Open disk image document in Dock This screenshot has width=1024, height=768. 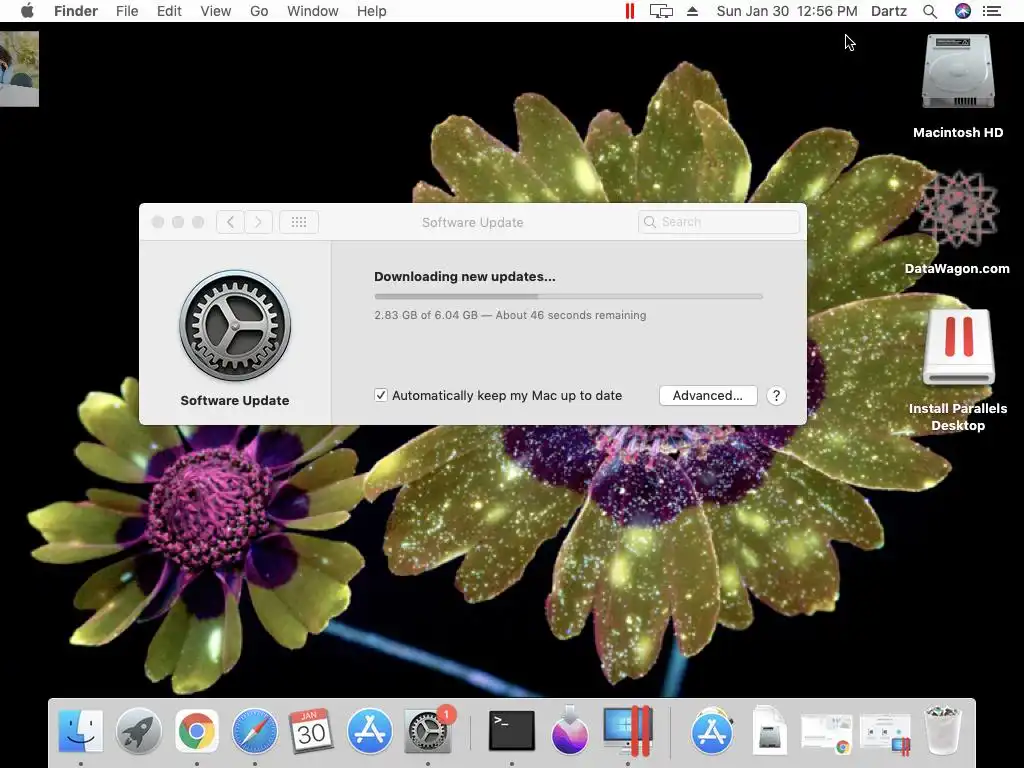[x=769, y=731]
